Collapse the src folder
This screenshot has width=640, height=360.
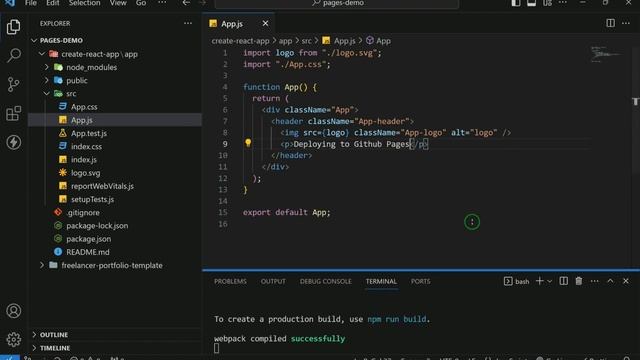point(47,93)
